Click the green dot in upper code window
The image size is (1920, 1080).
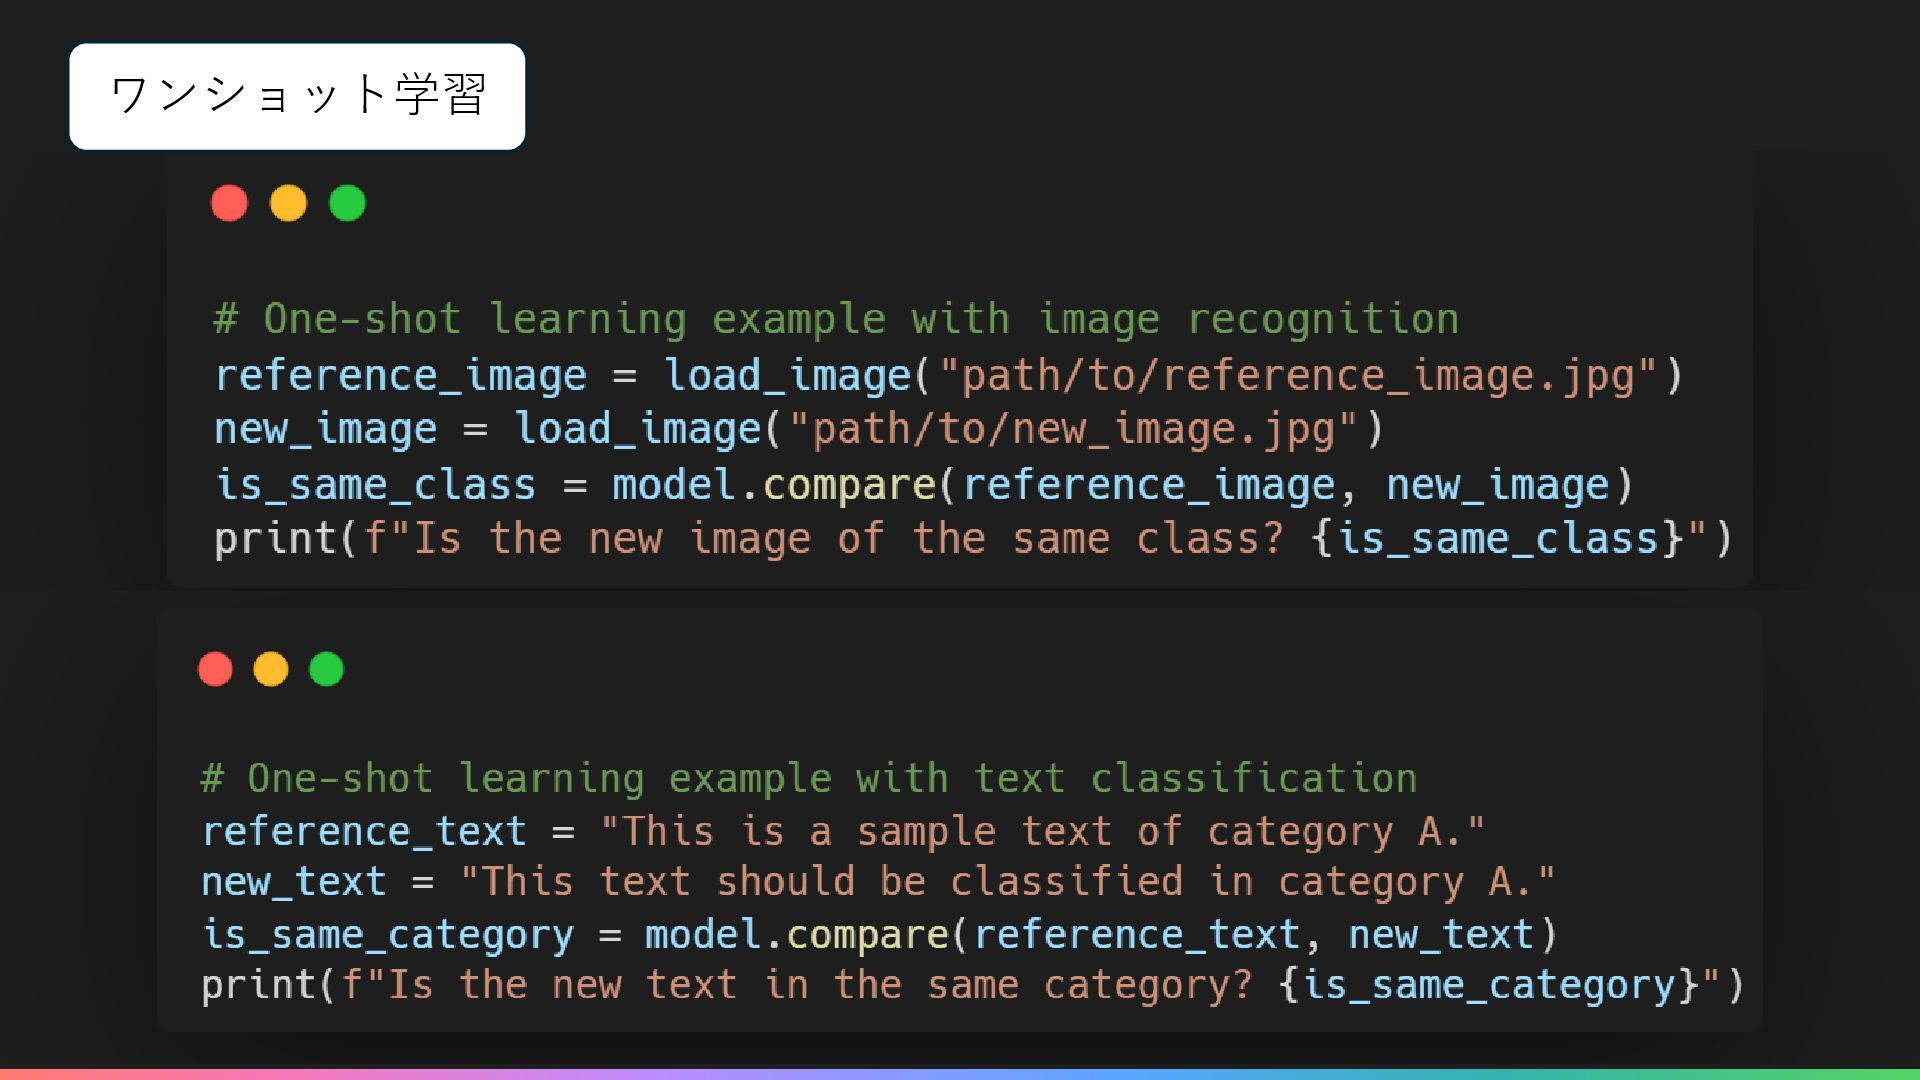click(x=347, y=203)
